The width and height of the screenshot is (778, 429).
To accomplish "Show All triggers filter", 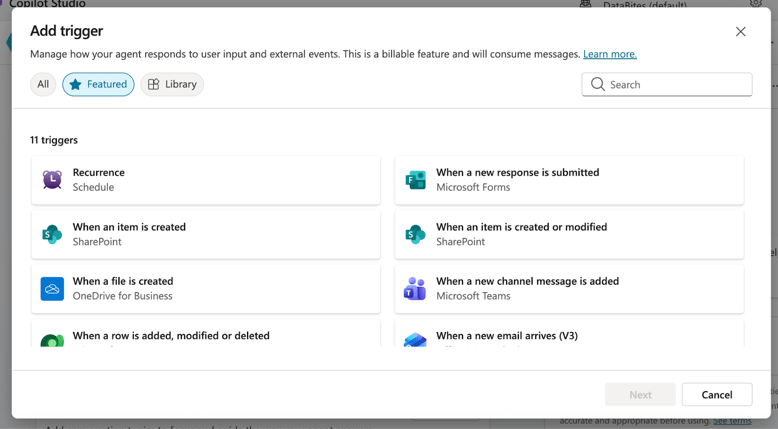I will (x=43, y=84).
